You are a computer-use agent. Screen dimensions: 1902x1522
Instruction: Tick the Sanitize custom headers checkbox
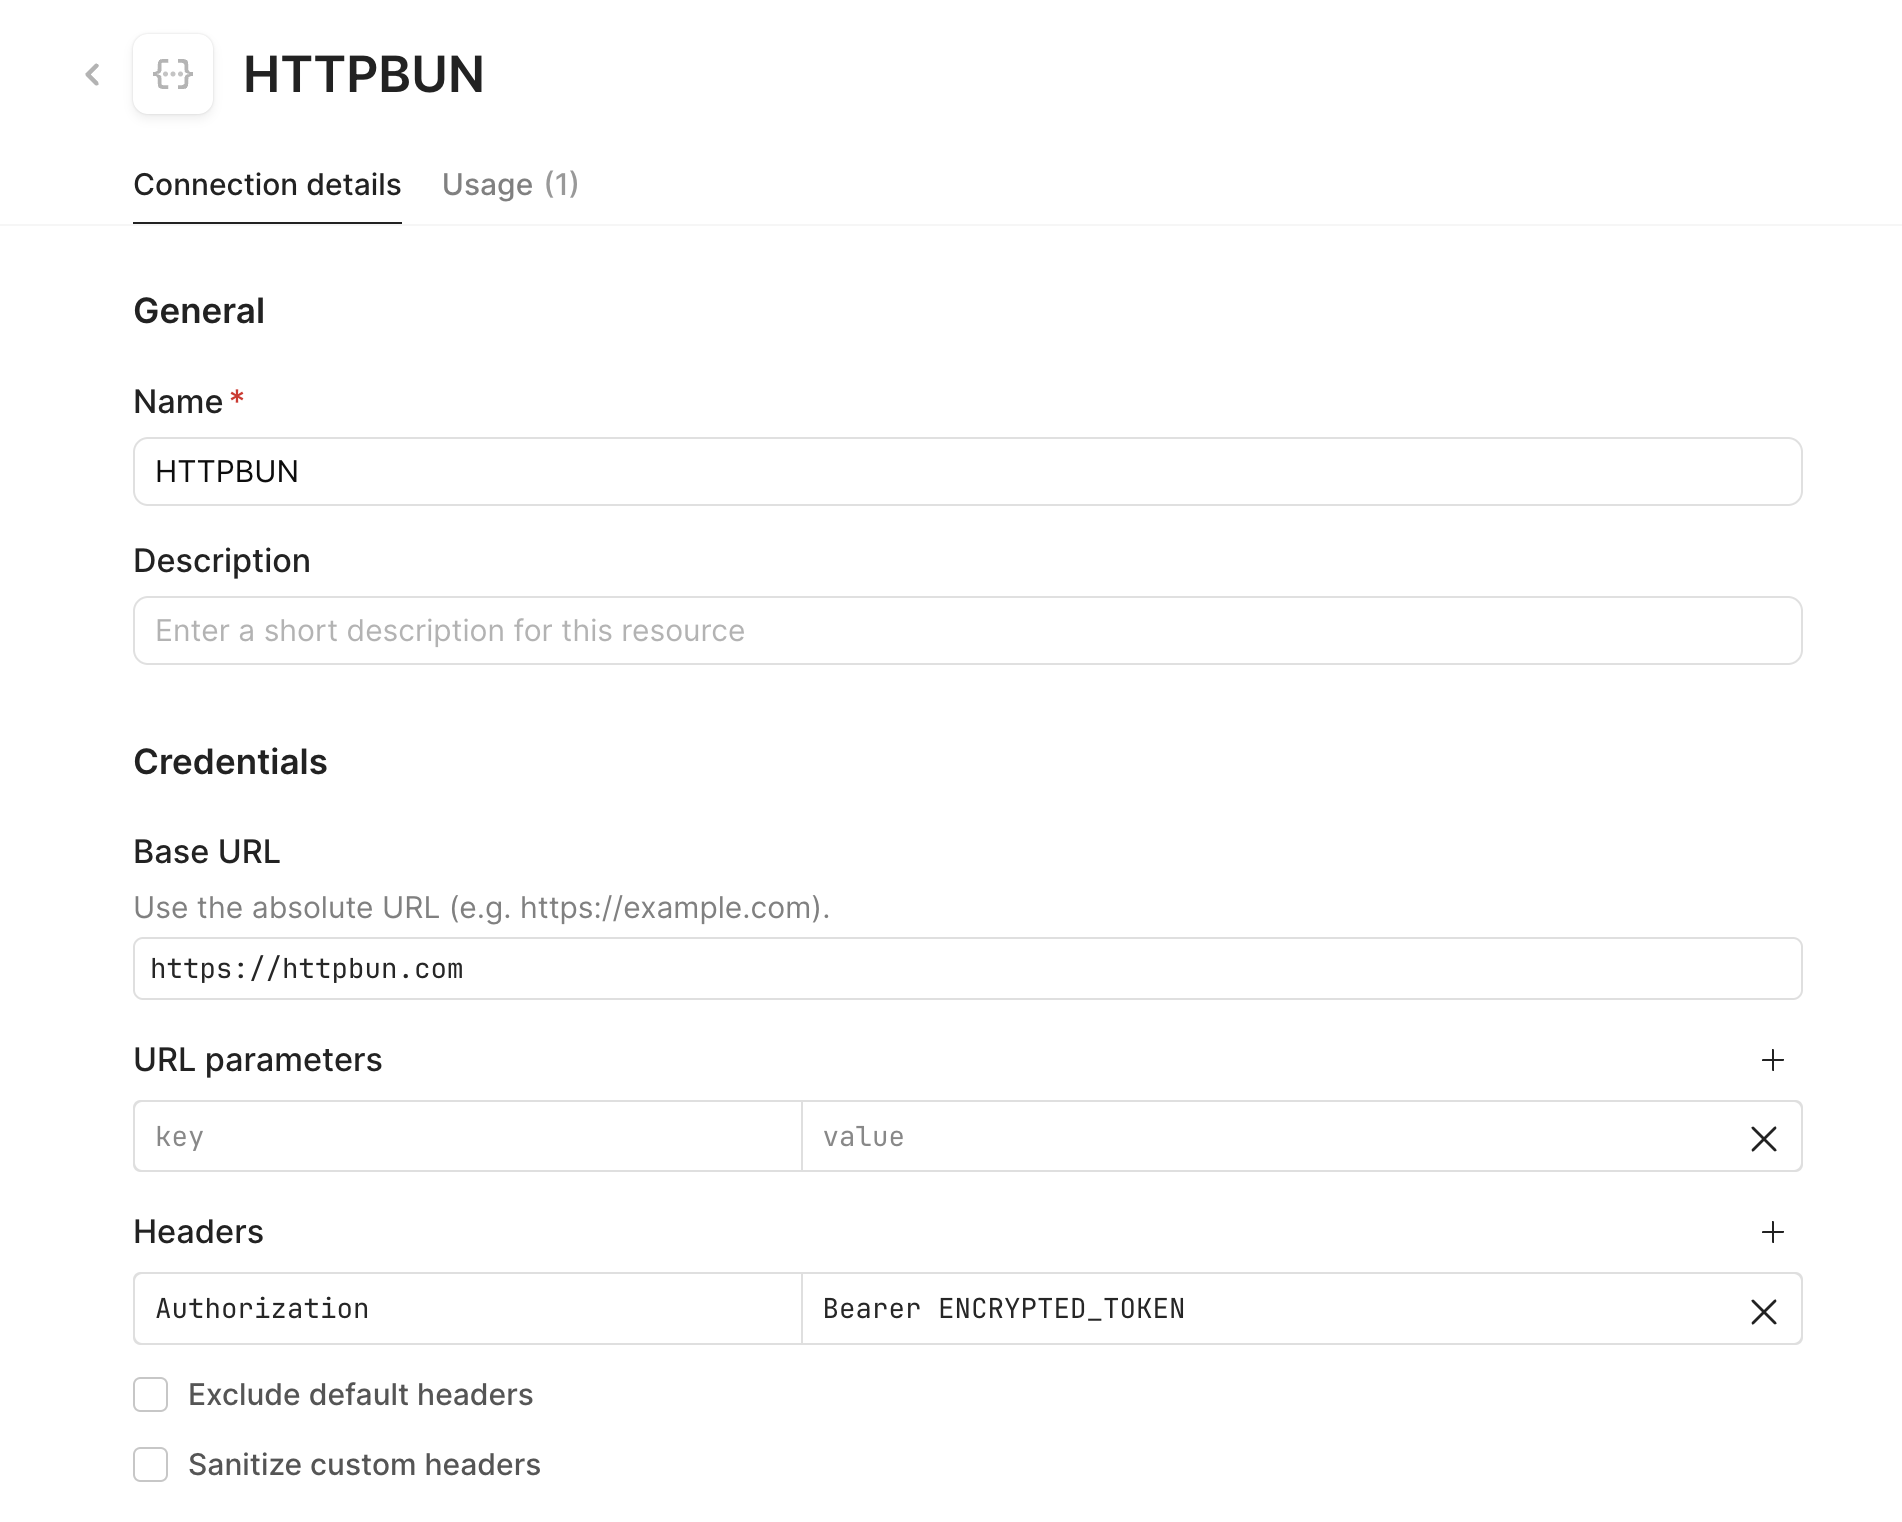[x=151, y=1464]
